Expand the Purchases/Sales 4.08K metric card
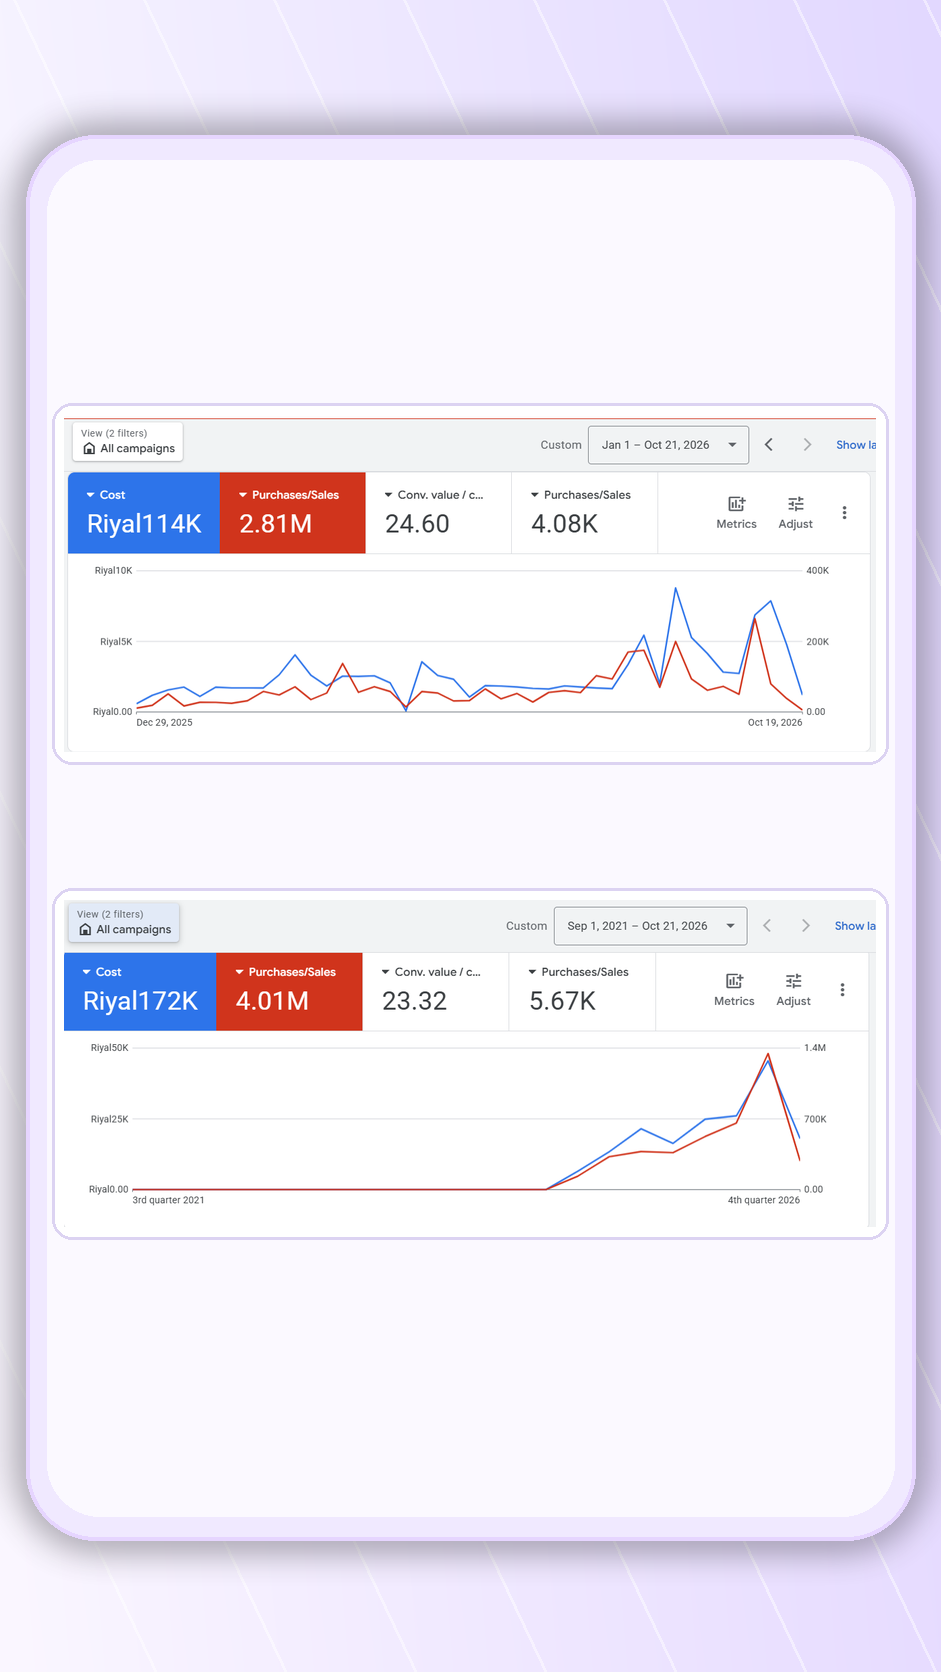This screenshot has width=941, height=1672. pyautogui.click(x=584, y=512)
